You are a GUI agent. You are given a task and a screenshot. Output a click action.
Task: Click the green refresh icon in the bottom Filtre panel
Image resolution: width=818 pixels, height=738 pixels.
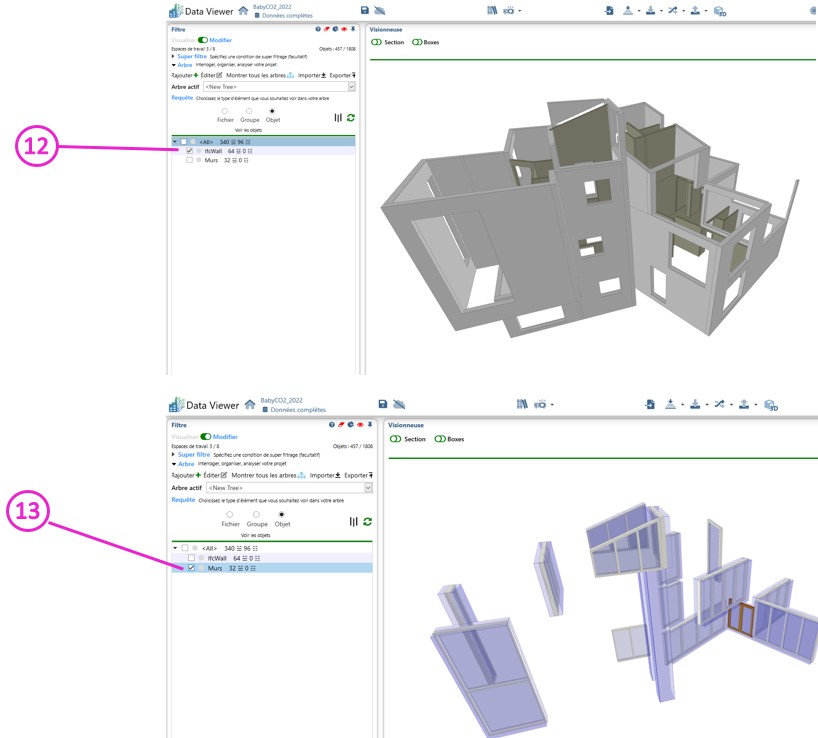pos(367,522)
